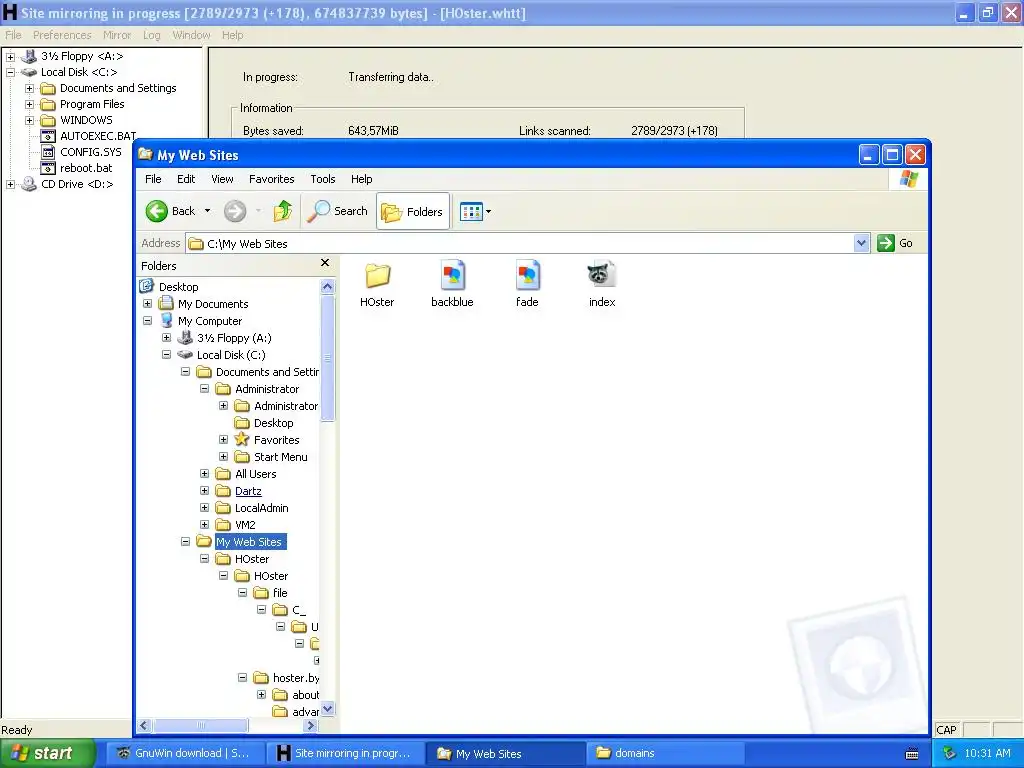Viewport: 1024px width, 768px height.
Task: Select hoster.by folder in tree
Action: pos(296,678)
